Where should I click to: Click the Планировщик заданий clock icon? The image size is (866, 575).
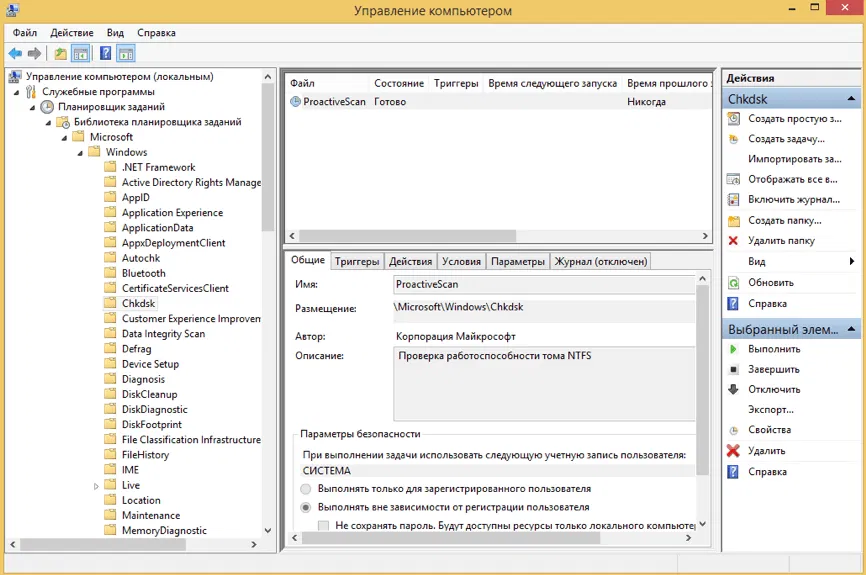tap(48, 107)
